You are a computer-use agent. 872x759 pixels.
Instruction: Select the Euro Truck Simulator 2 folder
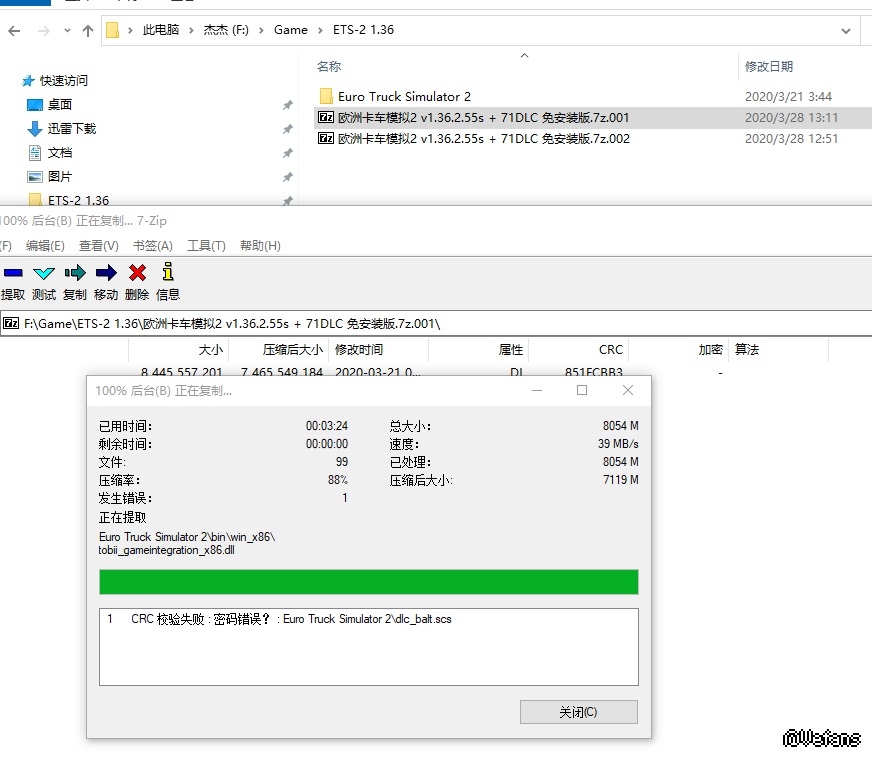click(404, 97)
